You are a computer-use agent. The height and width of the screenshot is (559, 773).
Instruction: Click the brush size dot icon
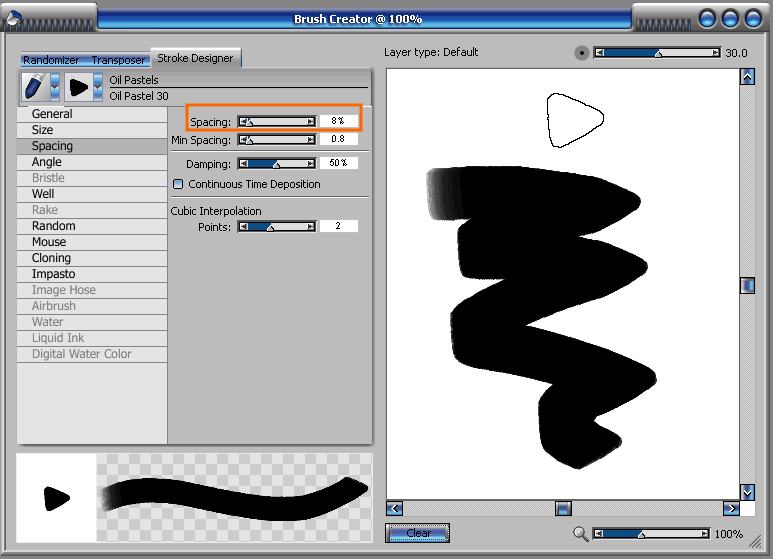click(x=582, y=53)
